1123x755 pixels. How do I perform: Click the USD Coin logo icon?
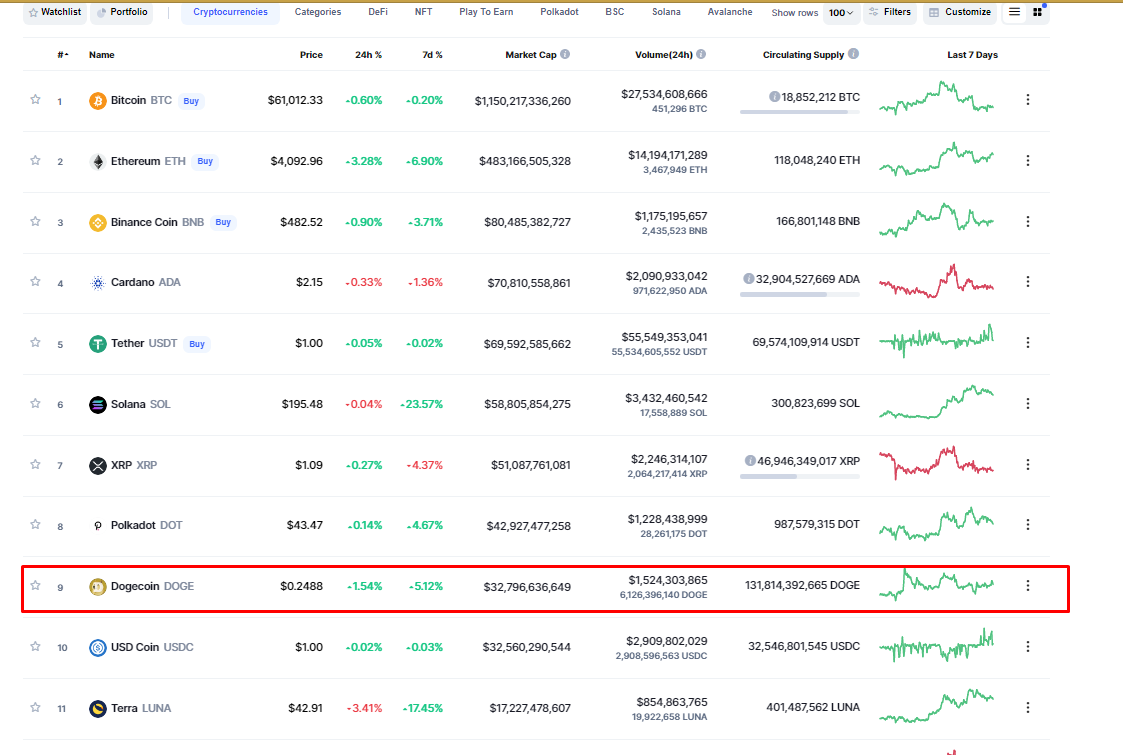pyautogui.click(x=97, y=648)
